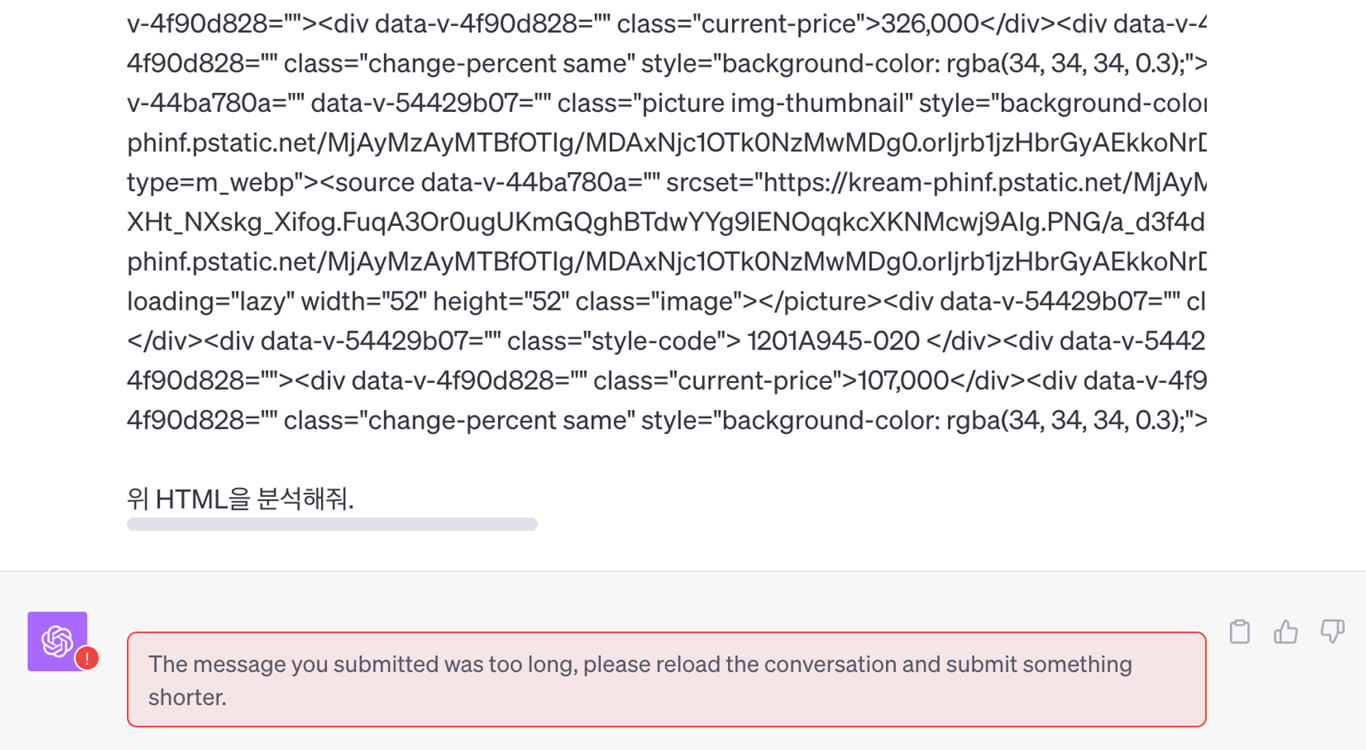Screen dimensions: 1366x750
Task: Click the 'message you submitted was too long' error box
Action: (666, 680)
